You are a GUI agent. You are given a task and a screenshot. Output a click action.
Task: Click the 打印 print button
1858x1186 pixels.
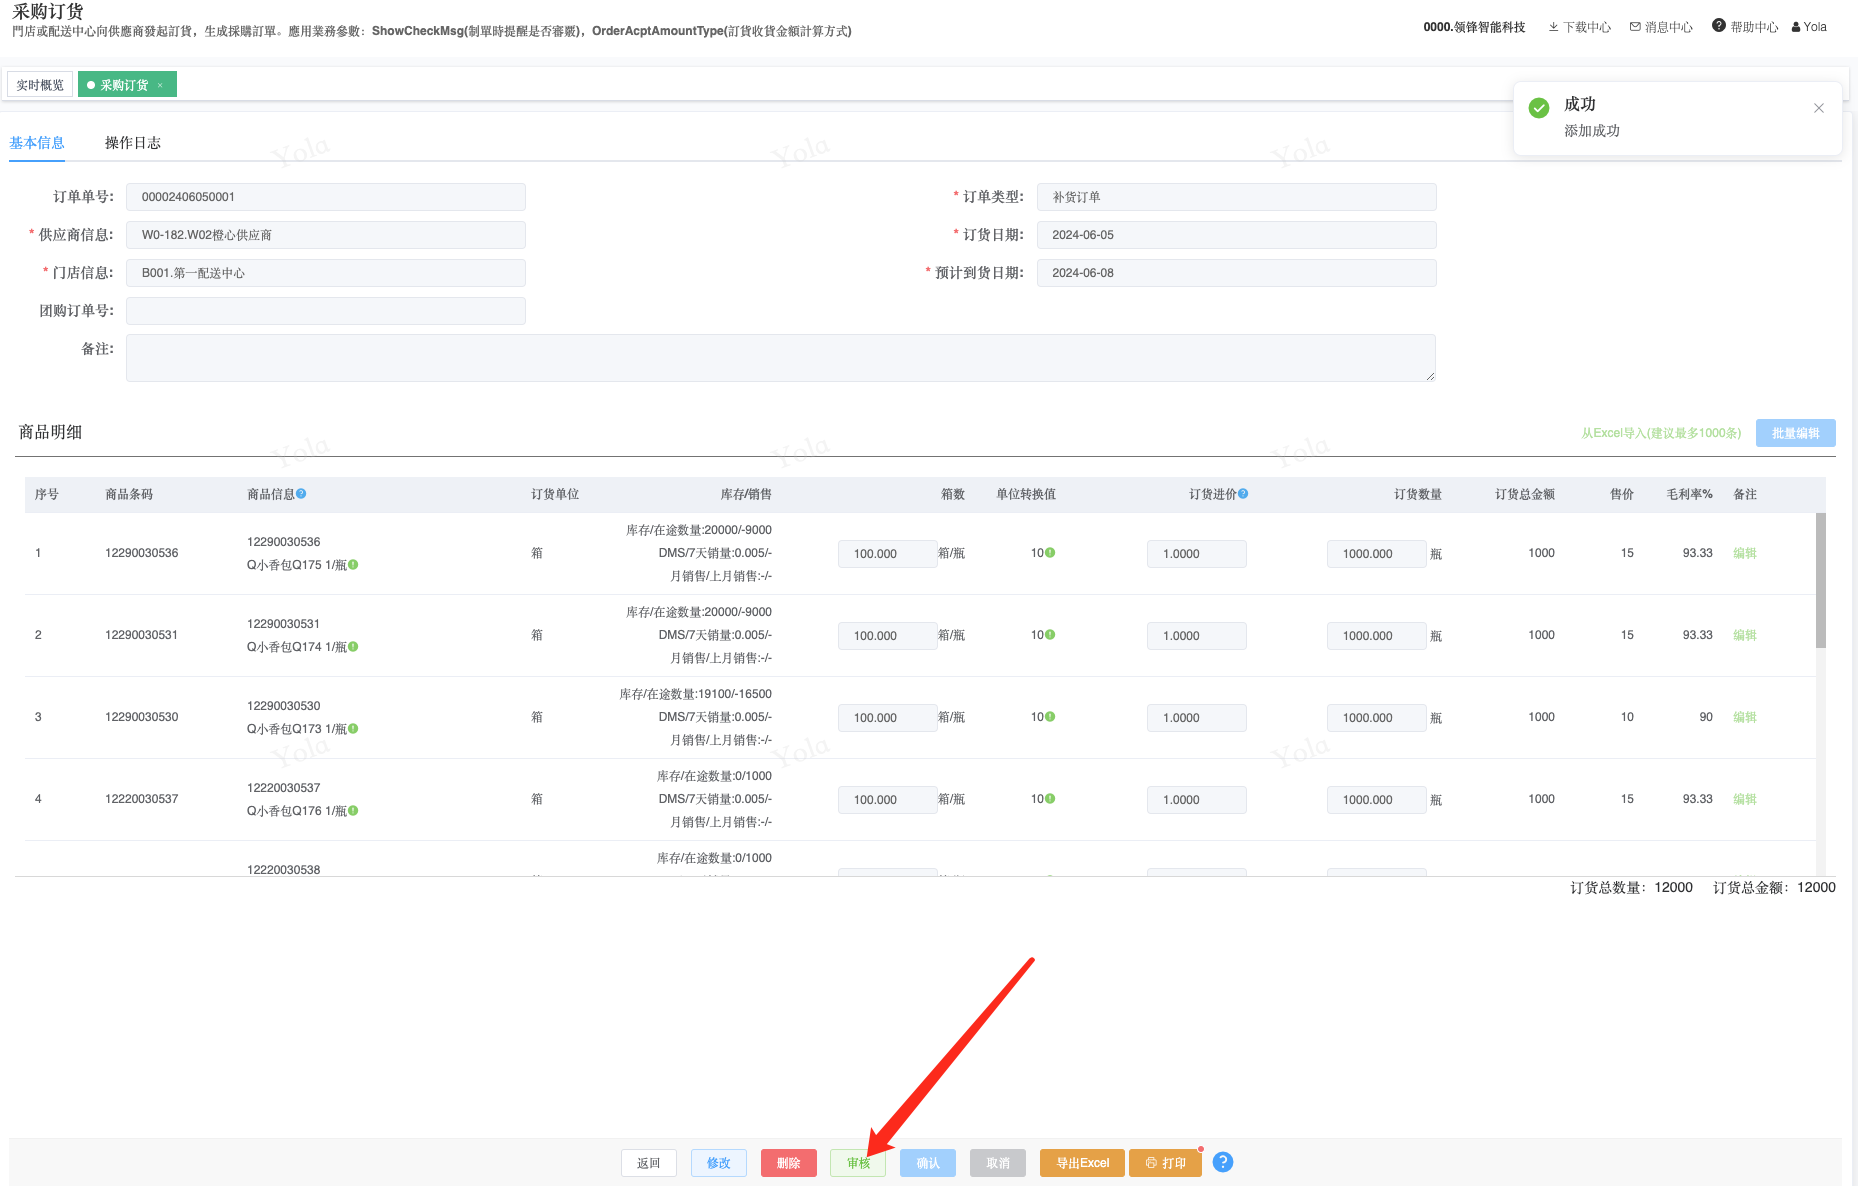coord(1166,1163)
